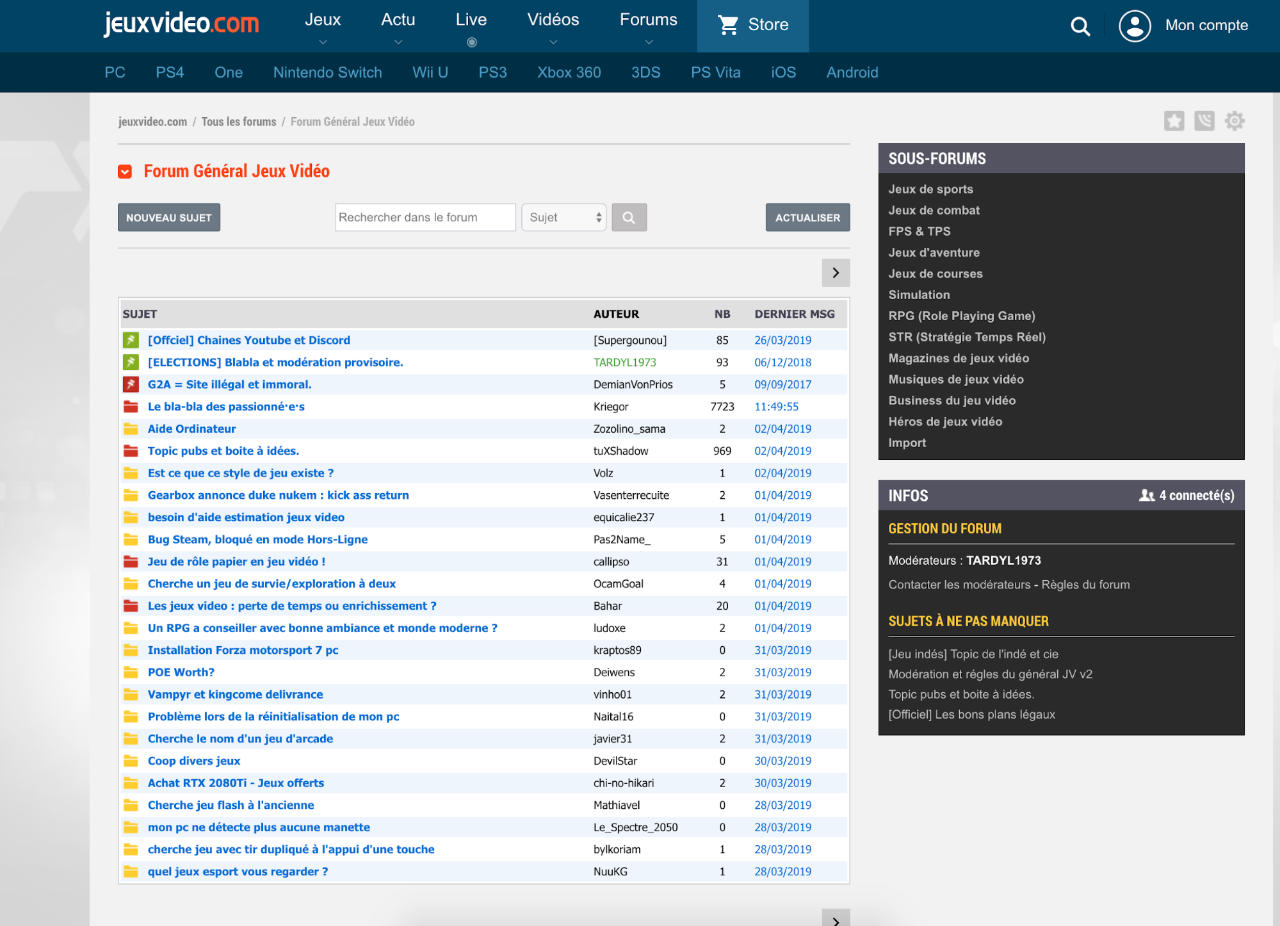This screenshot has height=926, width=1280.
Task: Open the Sujet search type dropdown
Action: pyautogui.click(x=564, y=217)
